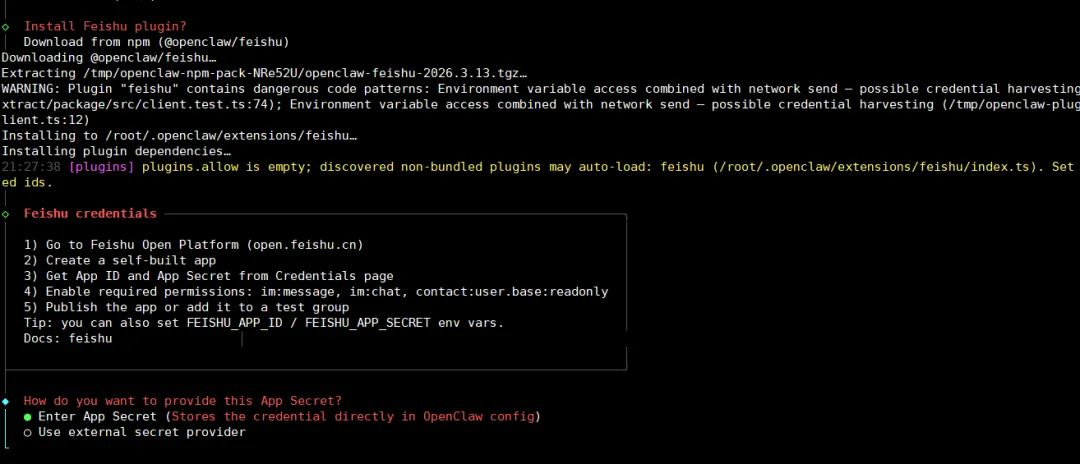Click the green filled radio bullet
Viewport: 1080px width, 464px height.
coord(28,416)
